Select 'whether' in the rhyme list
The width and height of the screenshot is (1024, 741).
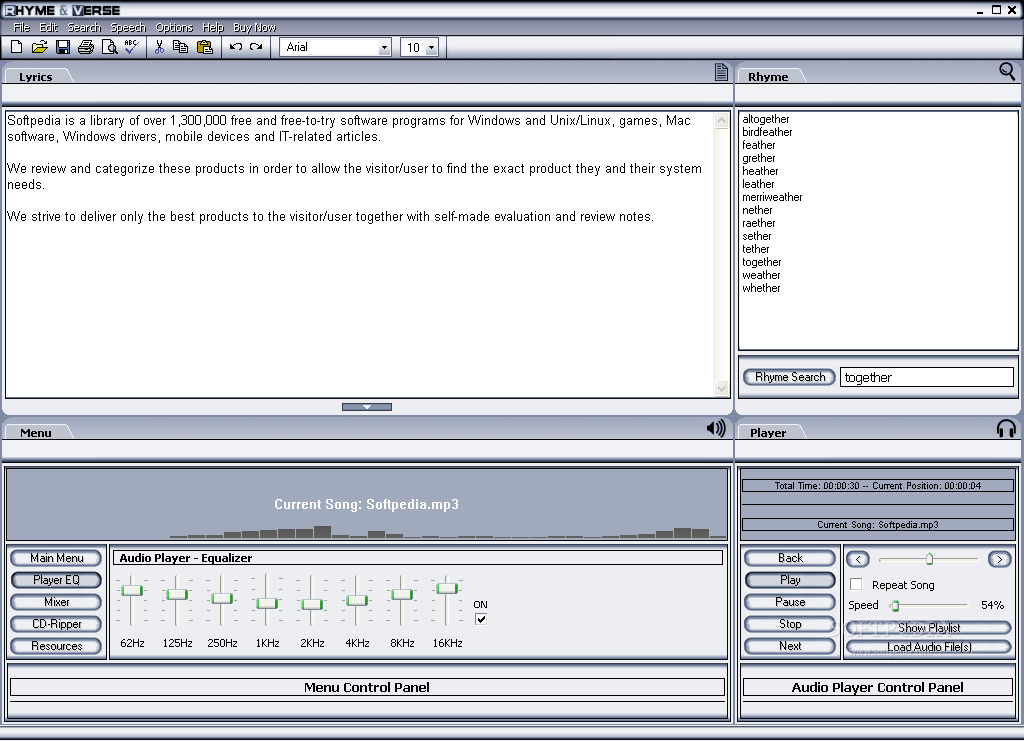point(761,288)
